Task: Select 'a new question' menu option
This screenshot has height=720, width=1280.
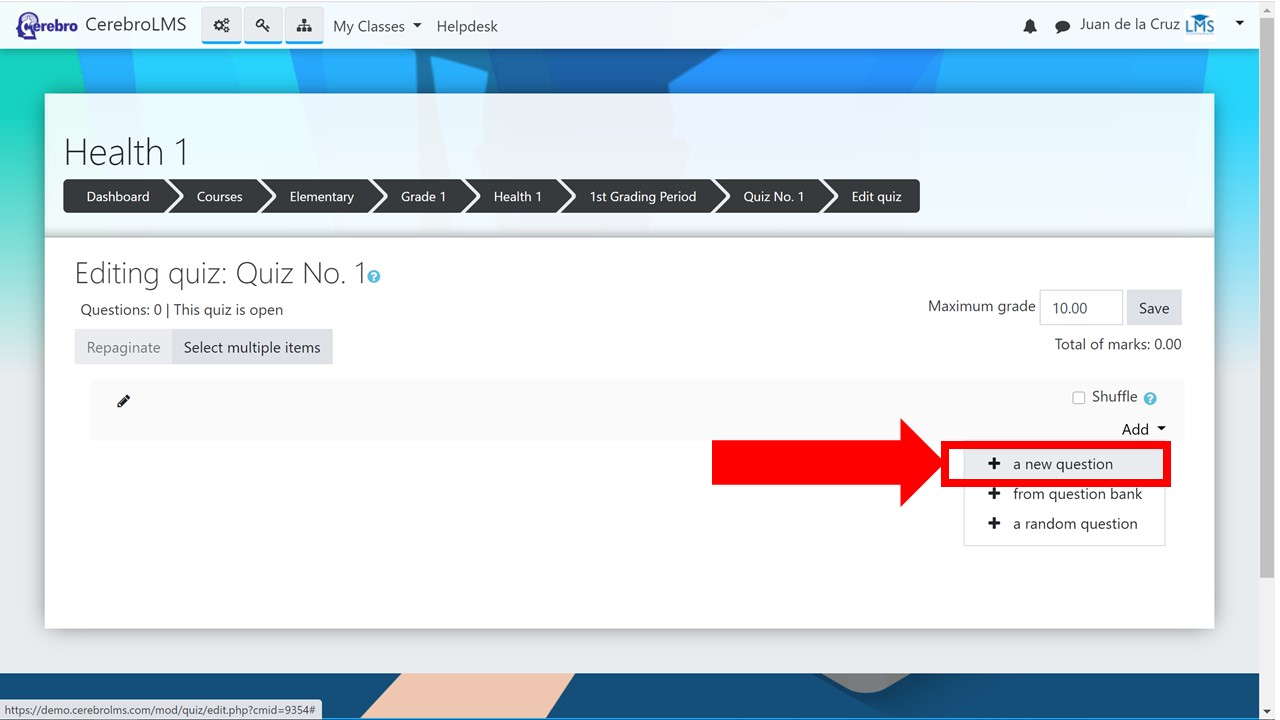Action: (x=1062, y=464)
